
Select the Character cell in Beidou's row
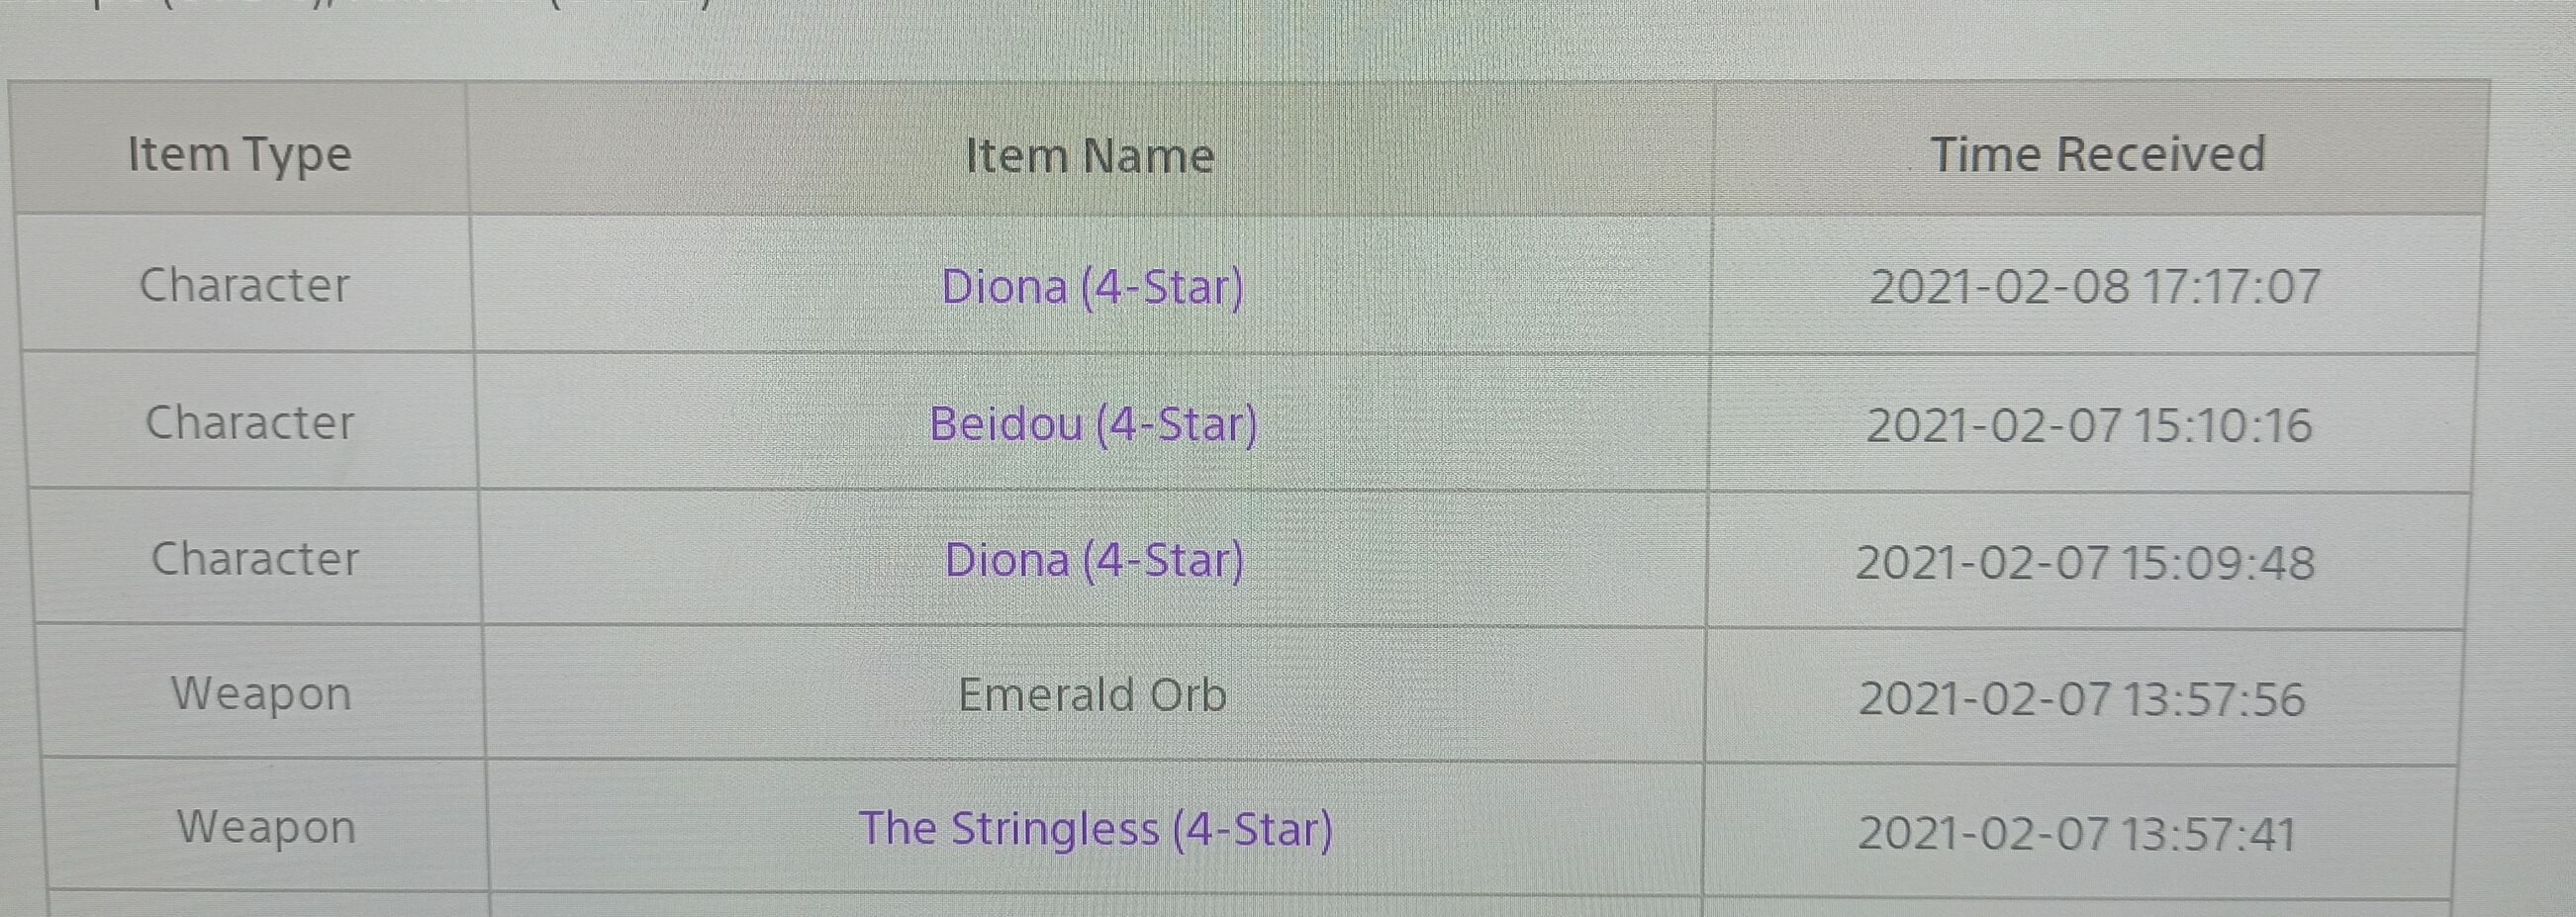[x=250, y=423]
